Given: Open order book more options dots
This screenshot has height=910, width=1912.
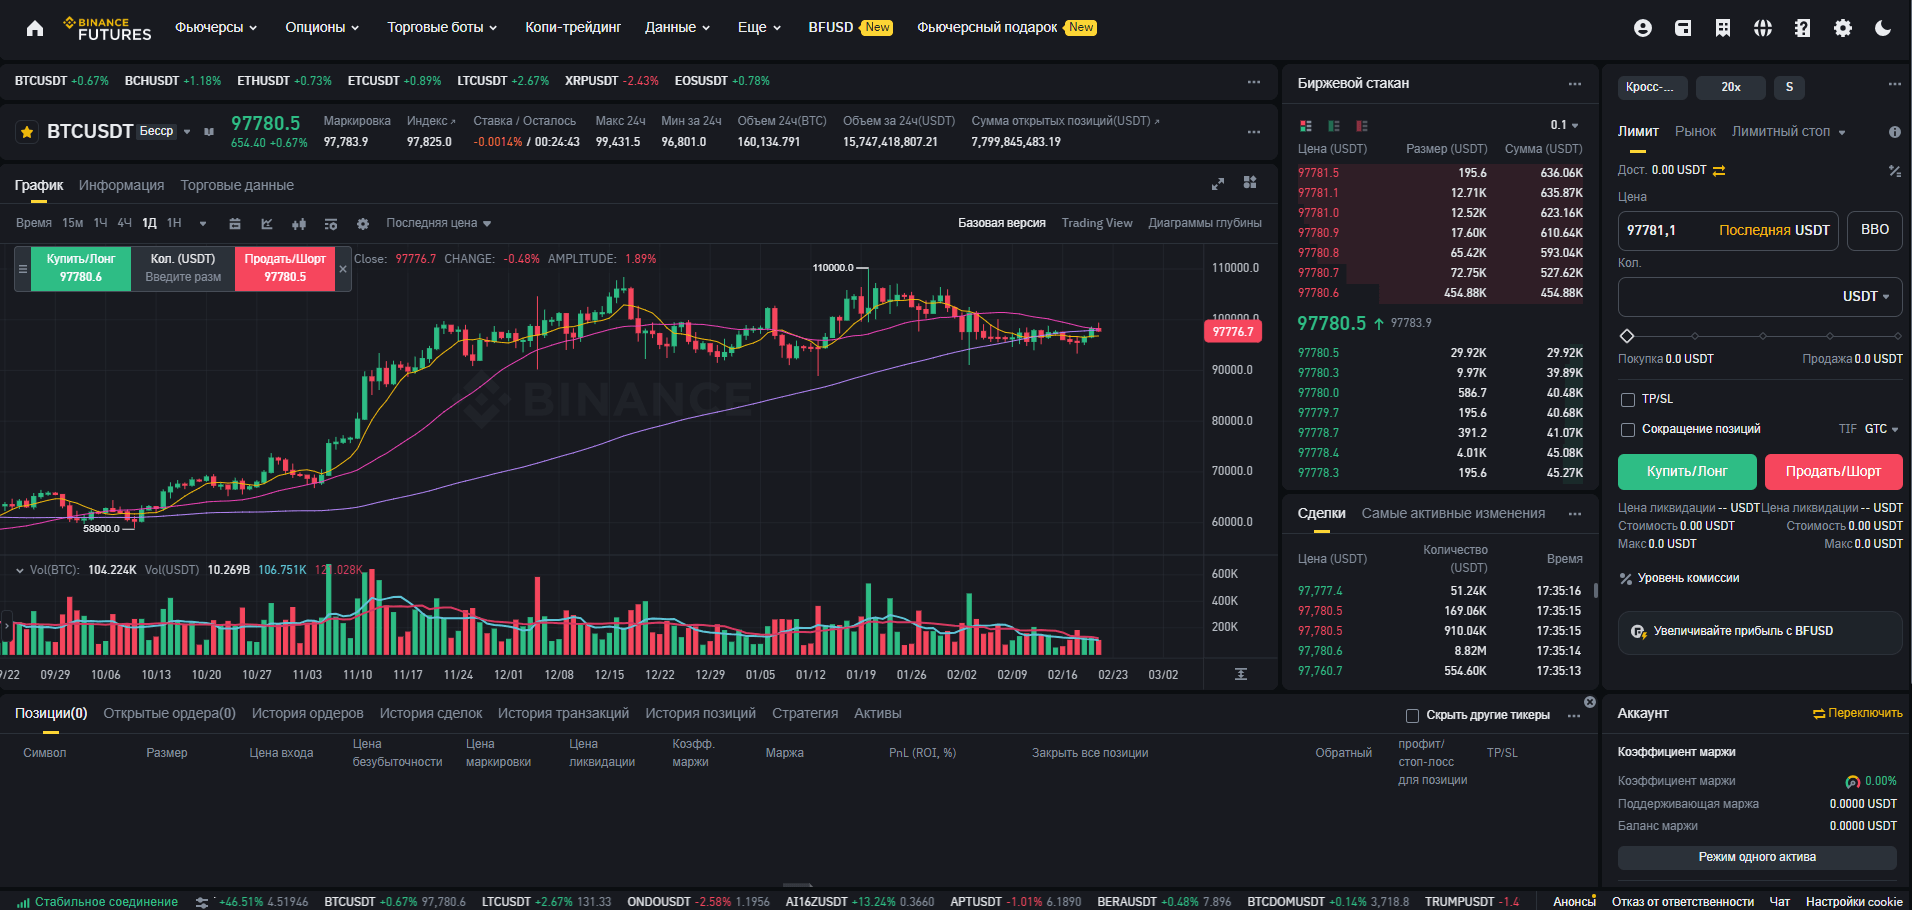Looking at the screenshot, I should (x=1575, y=84).
